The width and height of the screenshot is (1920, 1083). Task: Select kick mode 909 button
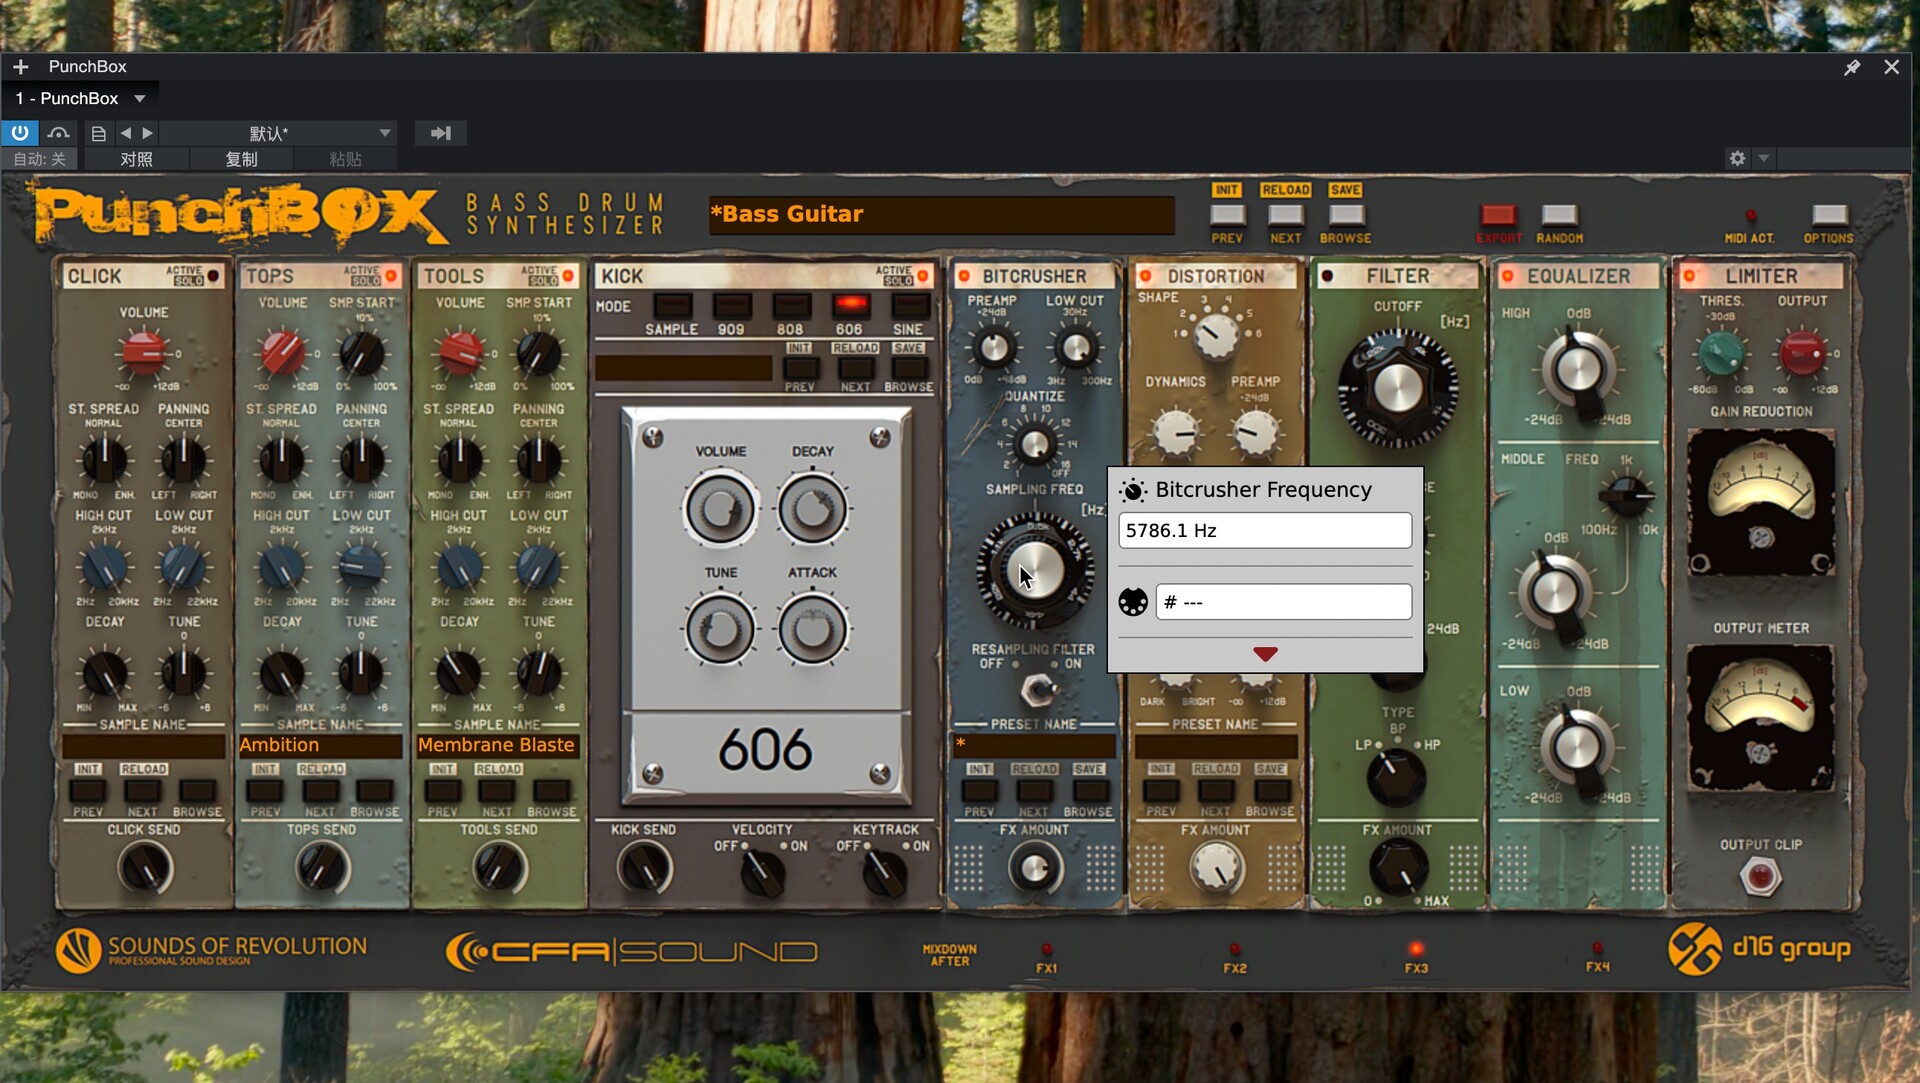click(x=732, y=306)
